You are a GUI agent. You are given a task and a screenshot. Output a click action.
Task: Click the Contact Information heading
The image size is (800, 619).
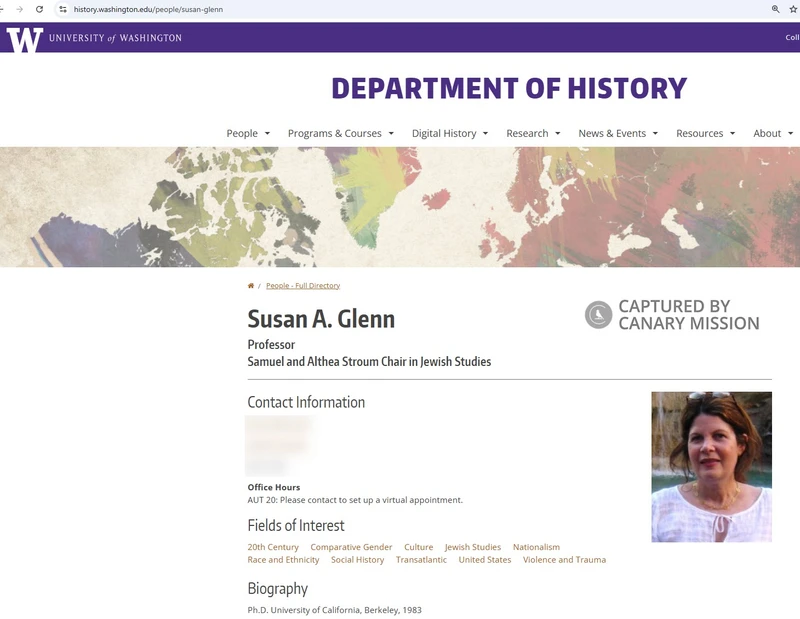[306, 402]
